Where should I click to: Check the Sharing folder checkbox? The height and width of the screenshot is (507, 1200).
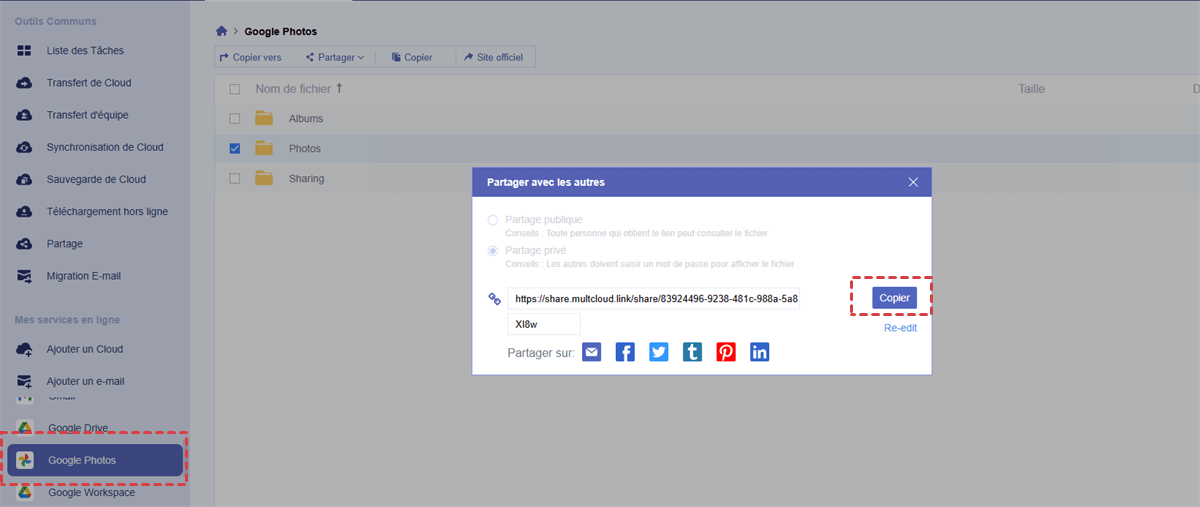tap(235, 179)
